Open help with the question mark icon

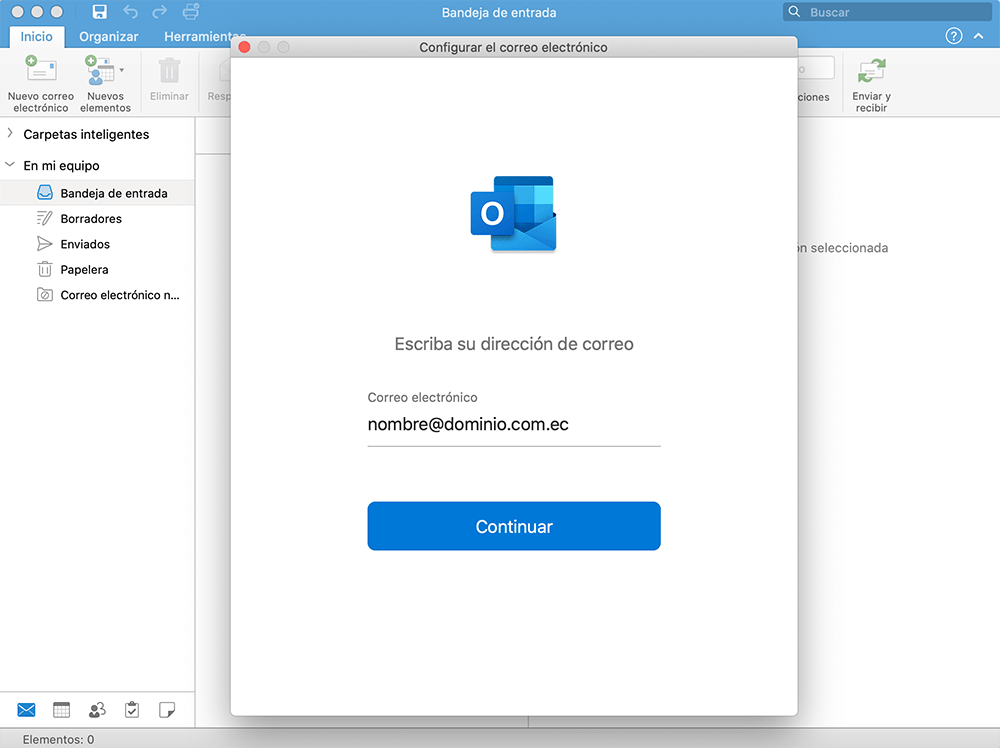(x=953, y=36)
